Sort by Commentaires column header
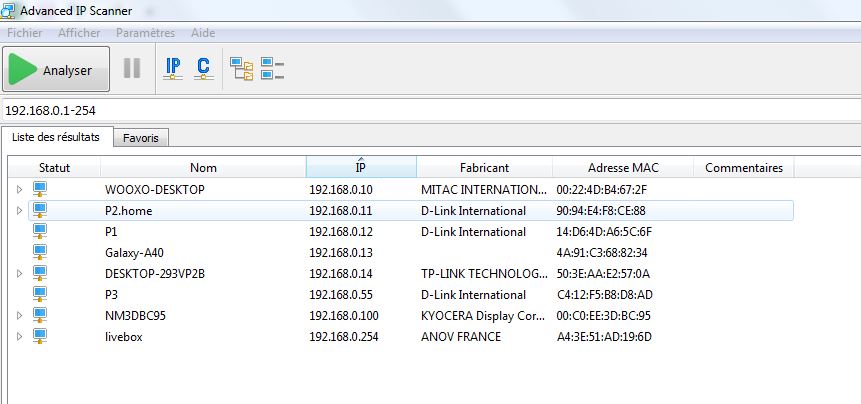The height and width of the screenshot is (404, 861). [744, 167]
